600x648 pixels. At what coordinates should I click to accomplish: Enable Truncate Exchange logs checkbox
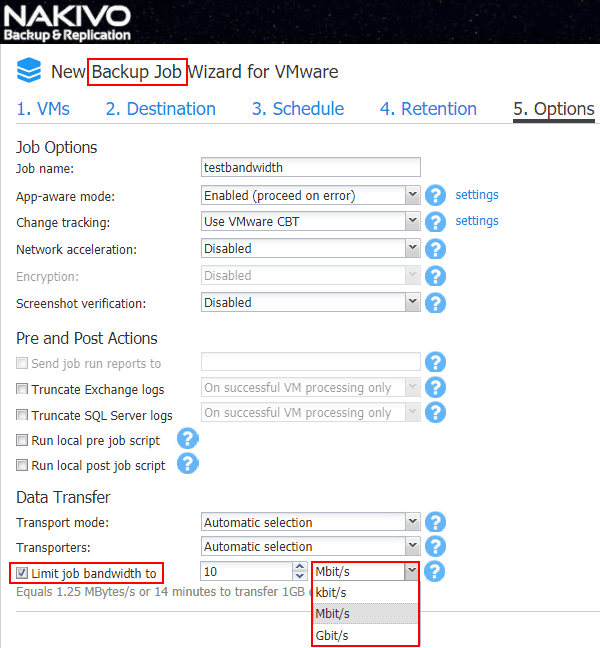coord(22,389)
